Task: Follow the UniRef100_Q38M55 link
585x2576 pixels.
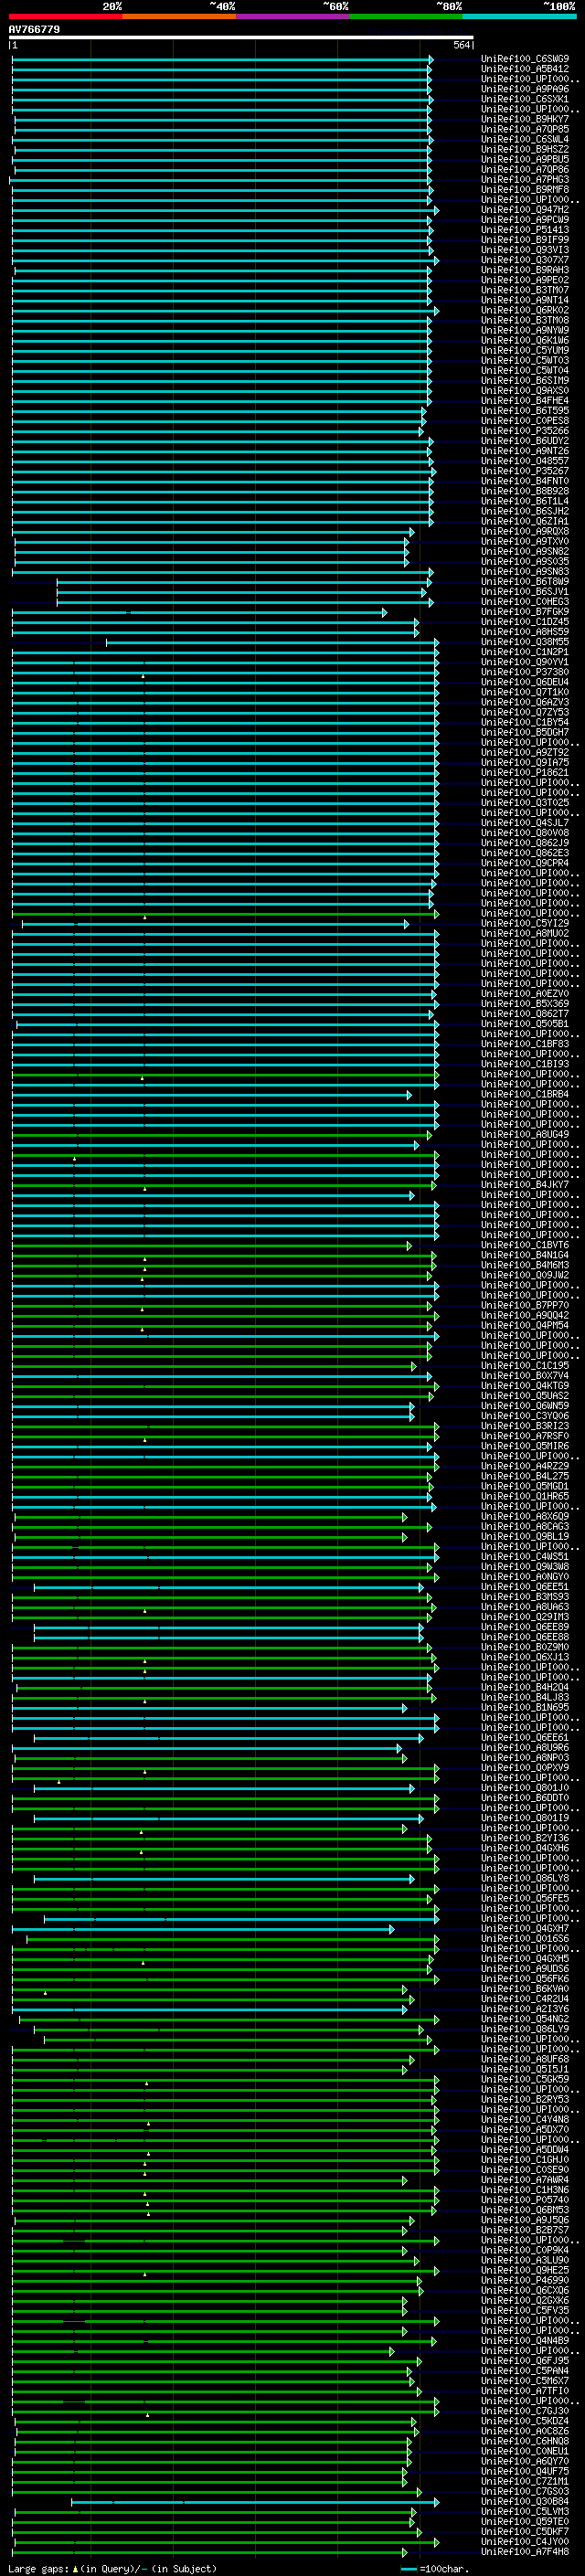Action: [525, 642]
